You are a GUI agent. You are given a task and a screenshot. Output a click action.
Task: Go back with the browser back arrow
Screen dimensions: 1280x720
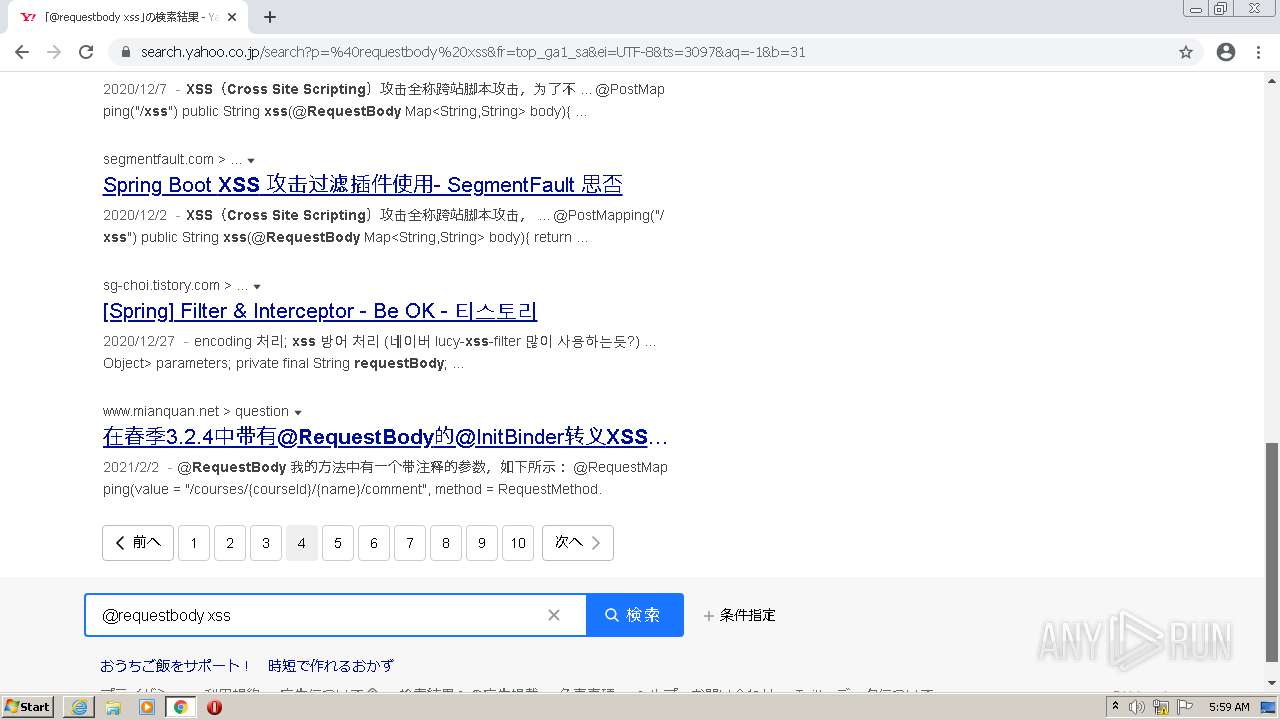22,52
